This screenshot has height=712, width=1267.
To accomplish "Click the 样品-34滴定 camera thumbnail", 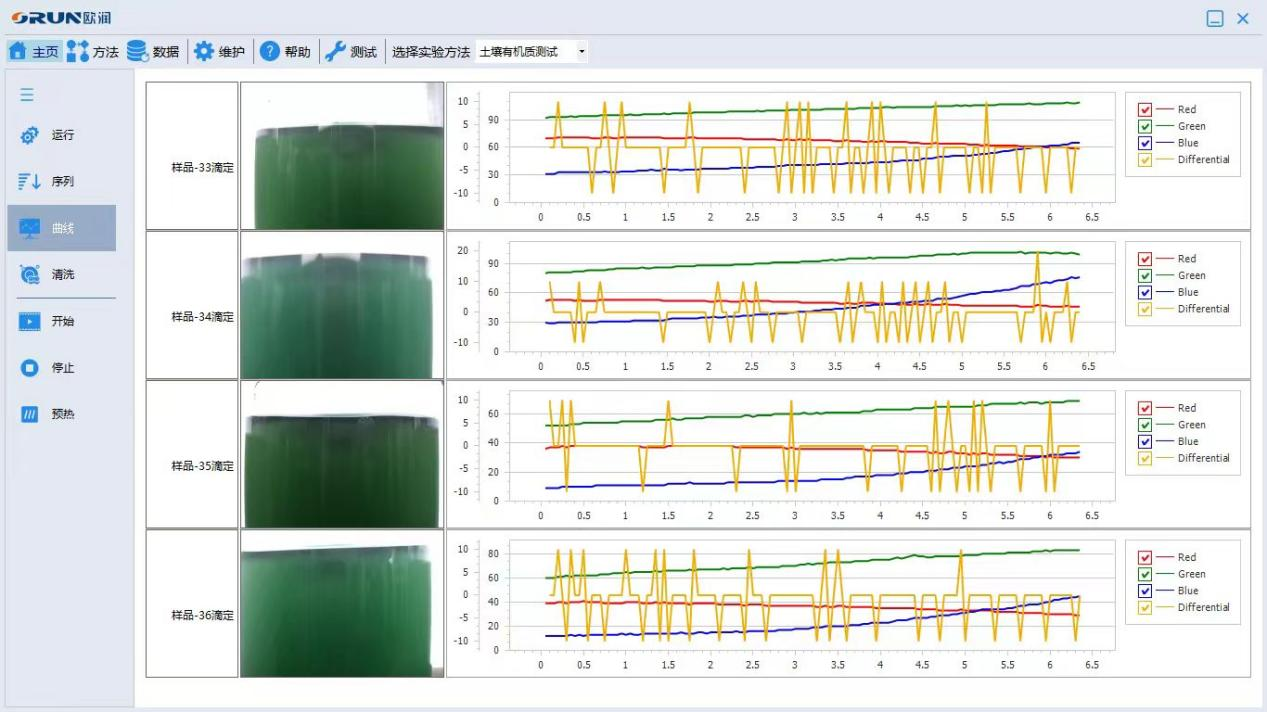I will click(x=342, y=305).
